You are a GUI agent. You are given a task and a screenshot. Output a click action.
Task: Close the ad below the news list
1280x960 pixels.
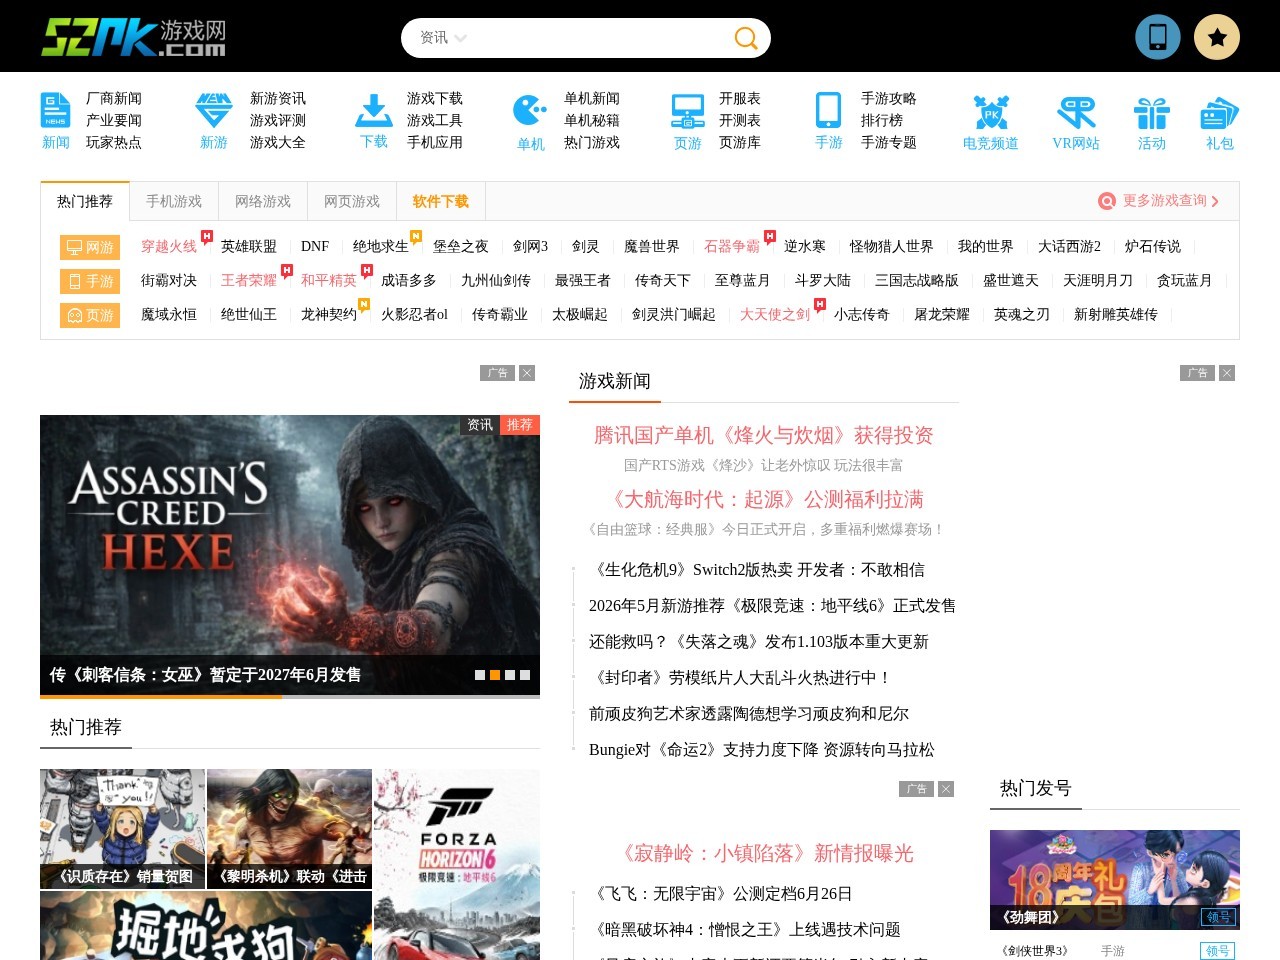[946, 789]
